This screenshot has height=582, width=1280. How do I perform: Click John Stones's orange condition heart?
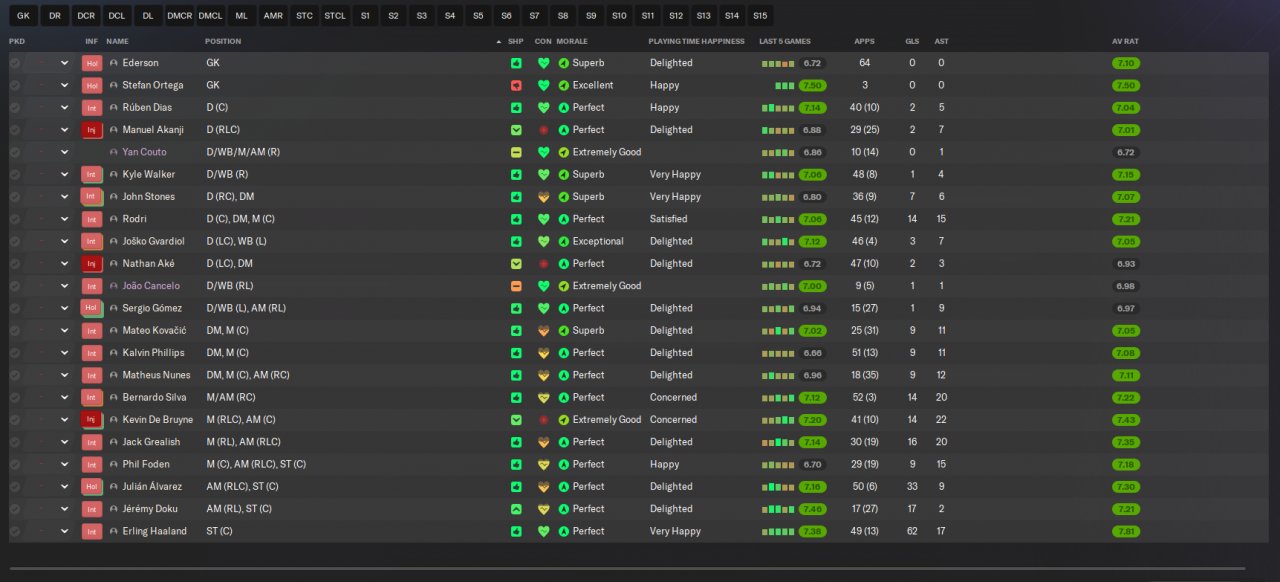click(544, 197)
